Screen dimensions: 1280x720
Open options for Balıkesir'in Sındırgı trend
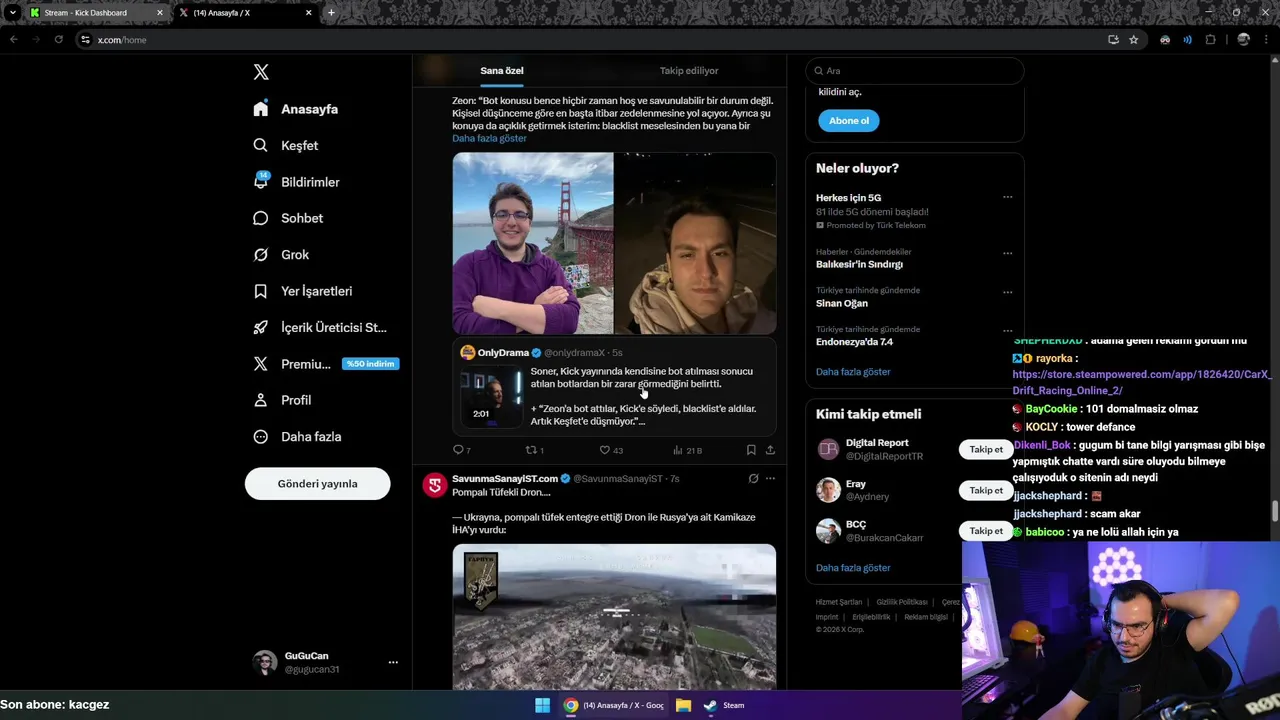[x=1007, y=253]
